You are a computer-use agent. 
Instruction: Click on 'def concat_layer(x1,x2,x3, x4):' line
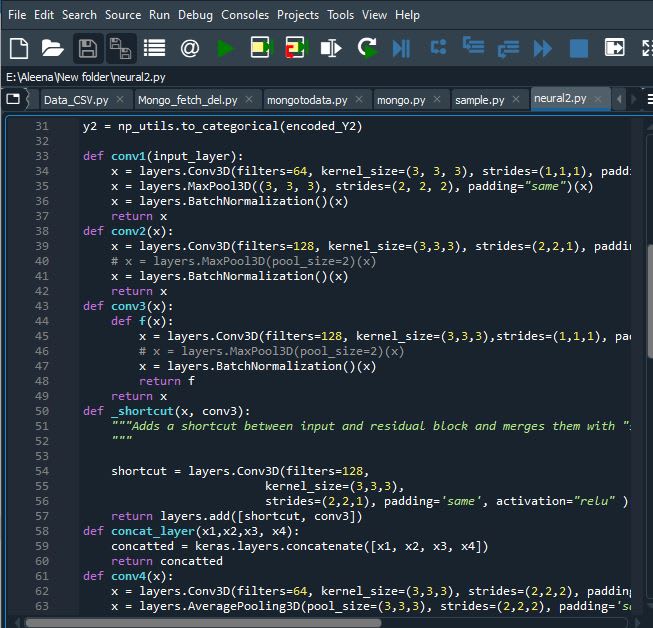[x=191, y=531]
